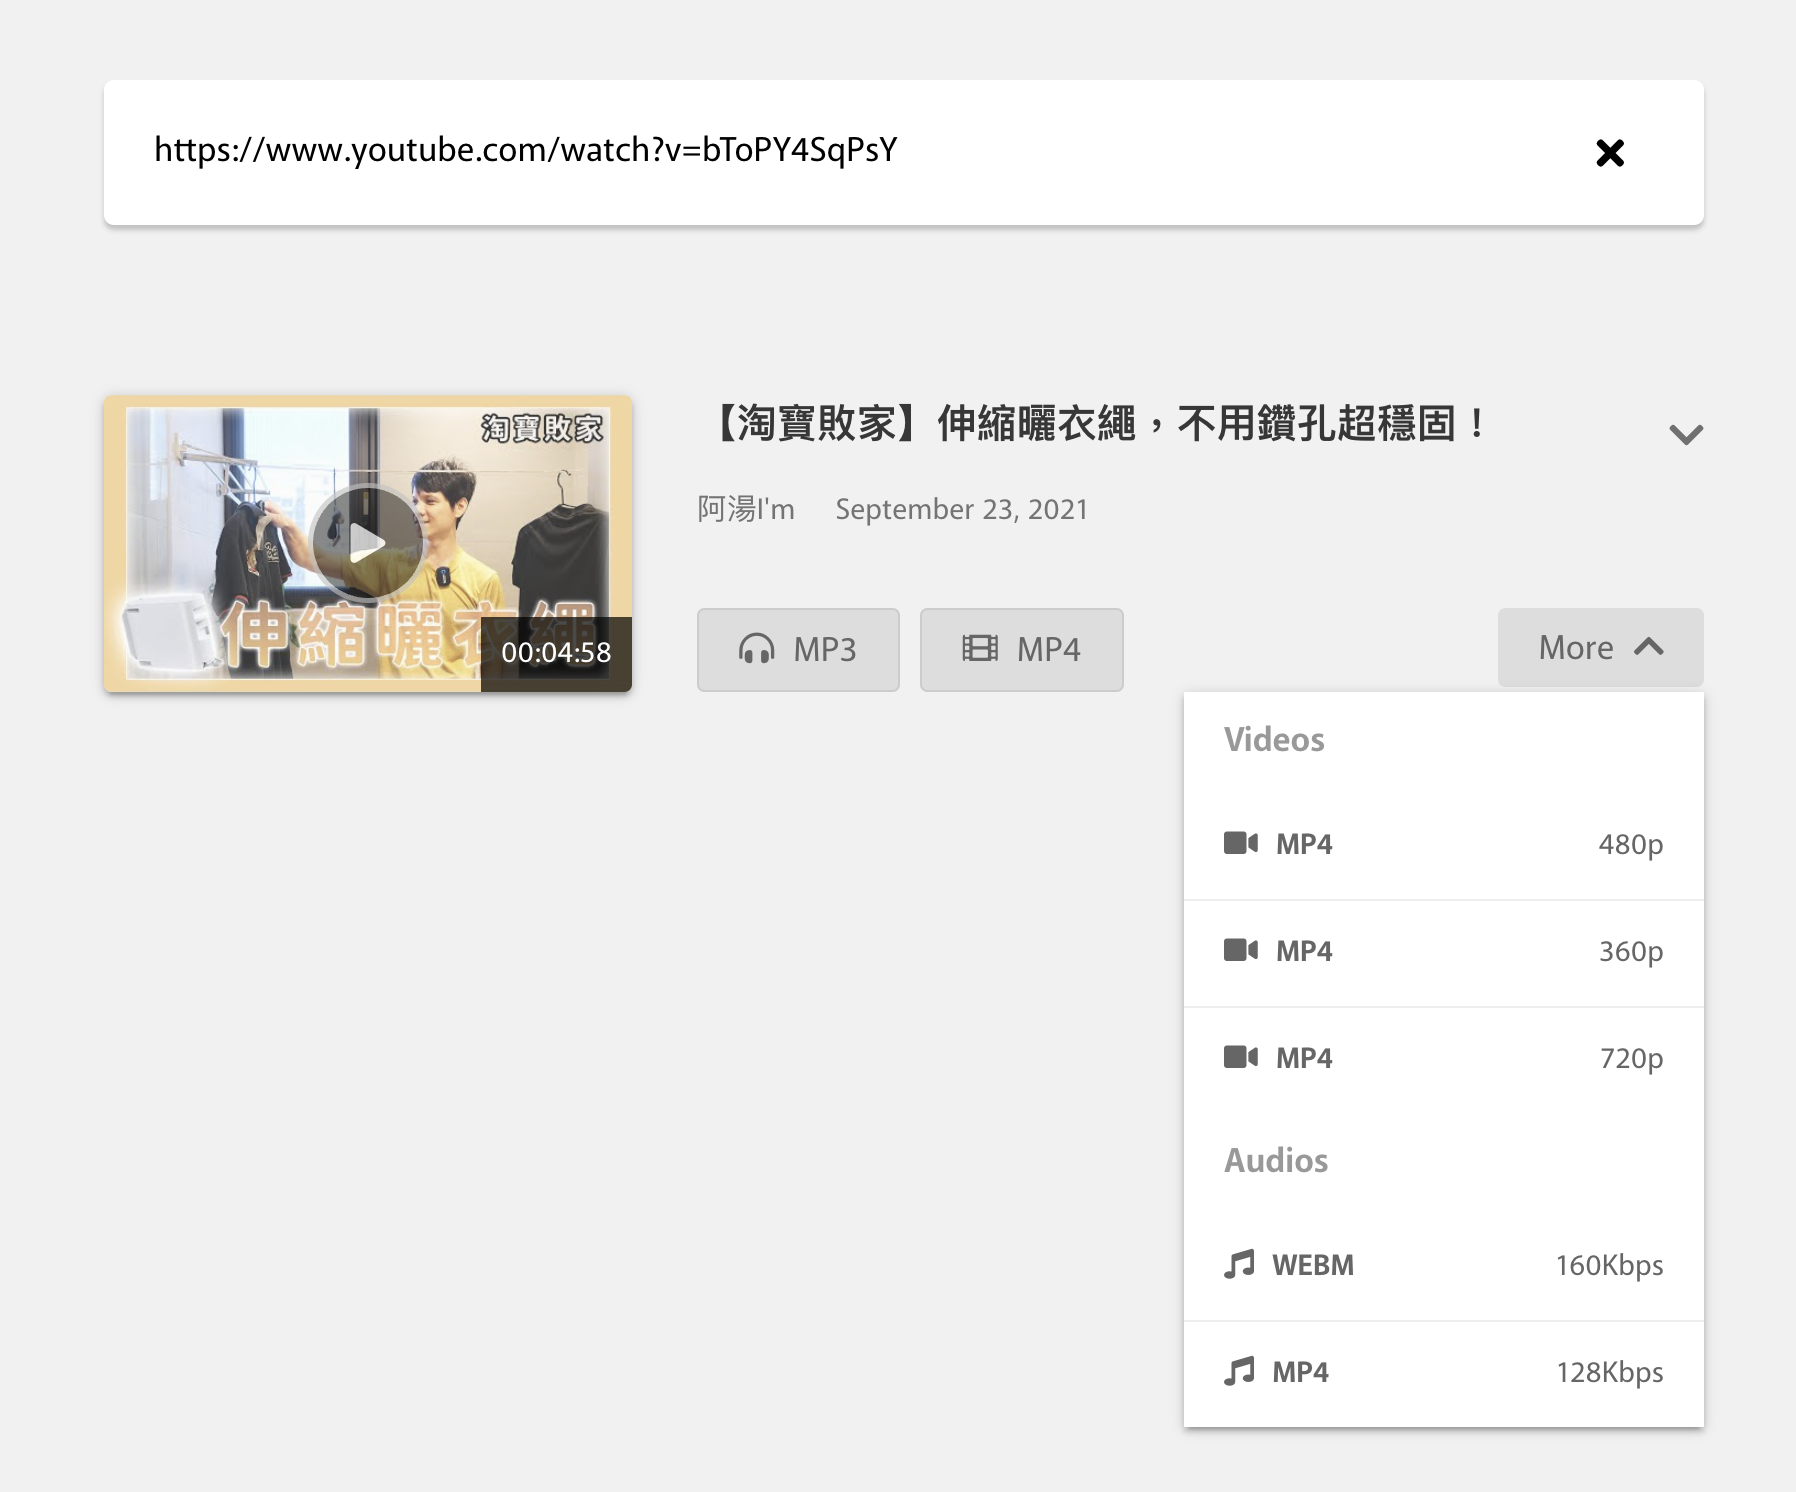
Task: Expand the video title chevron
Action: 1685,434
